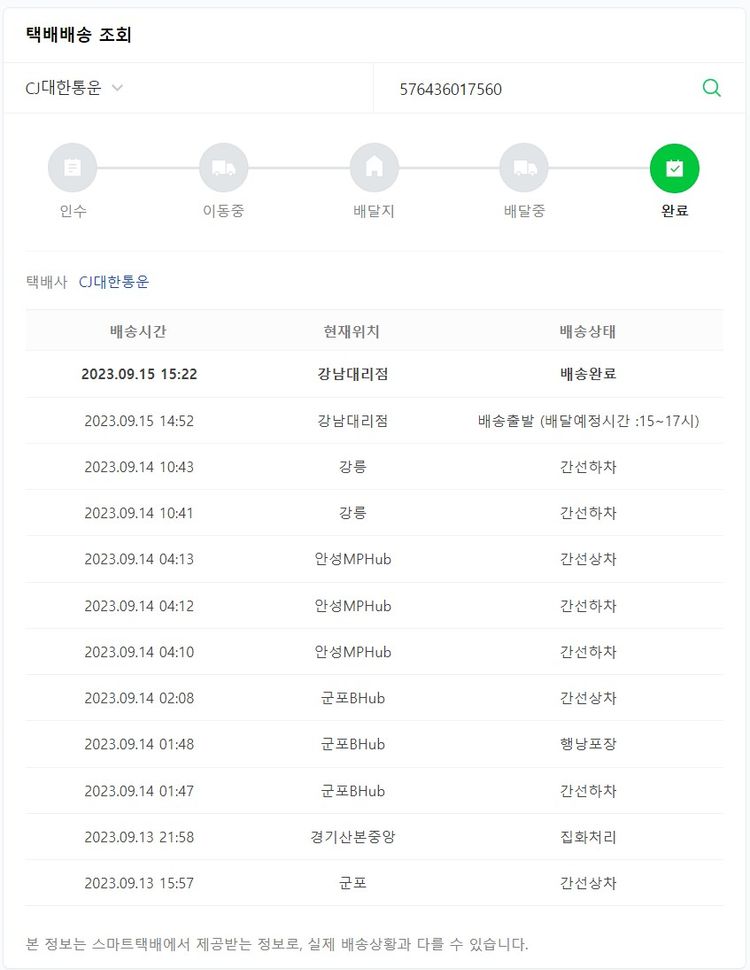This screenshot has height=970, width=750.
Task: Click the 이동중 truck step icon
Action: pyautogui.click(x=223, y=168)
